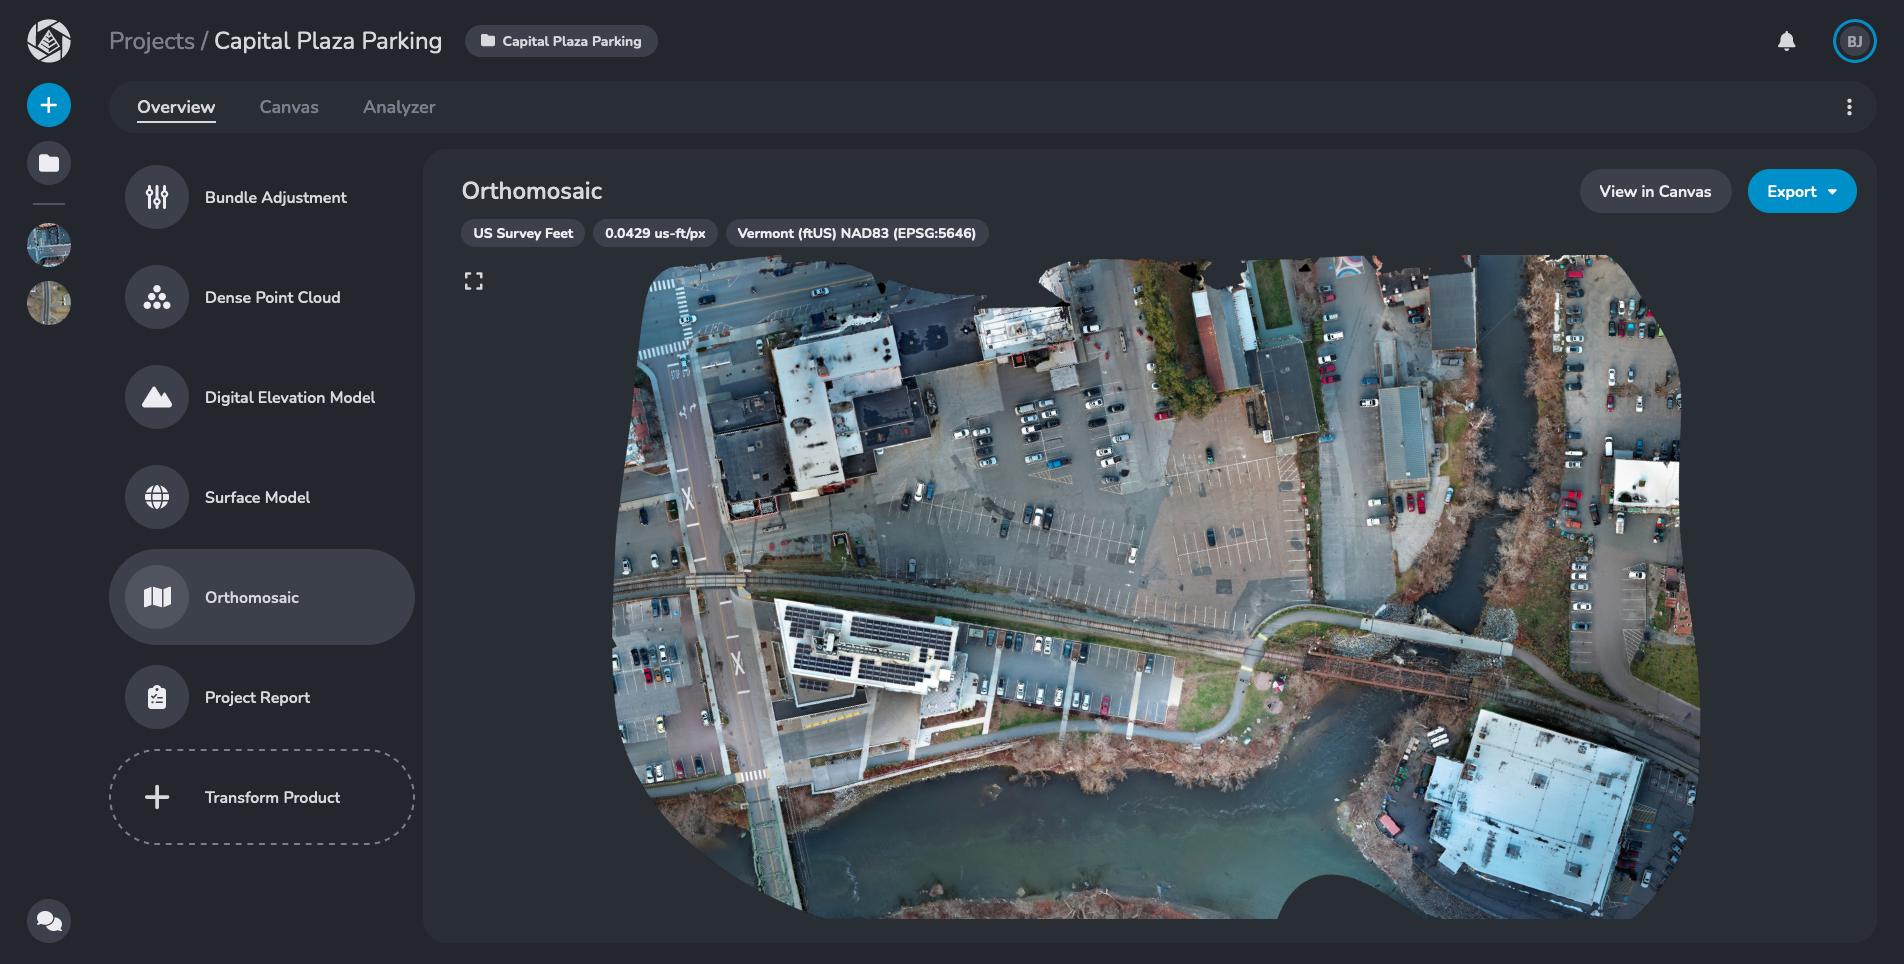The width and height of the screenshot is (1904, 964).
Task: Open the Project Report item
Action: tap(257, 697)
